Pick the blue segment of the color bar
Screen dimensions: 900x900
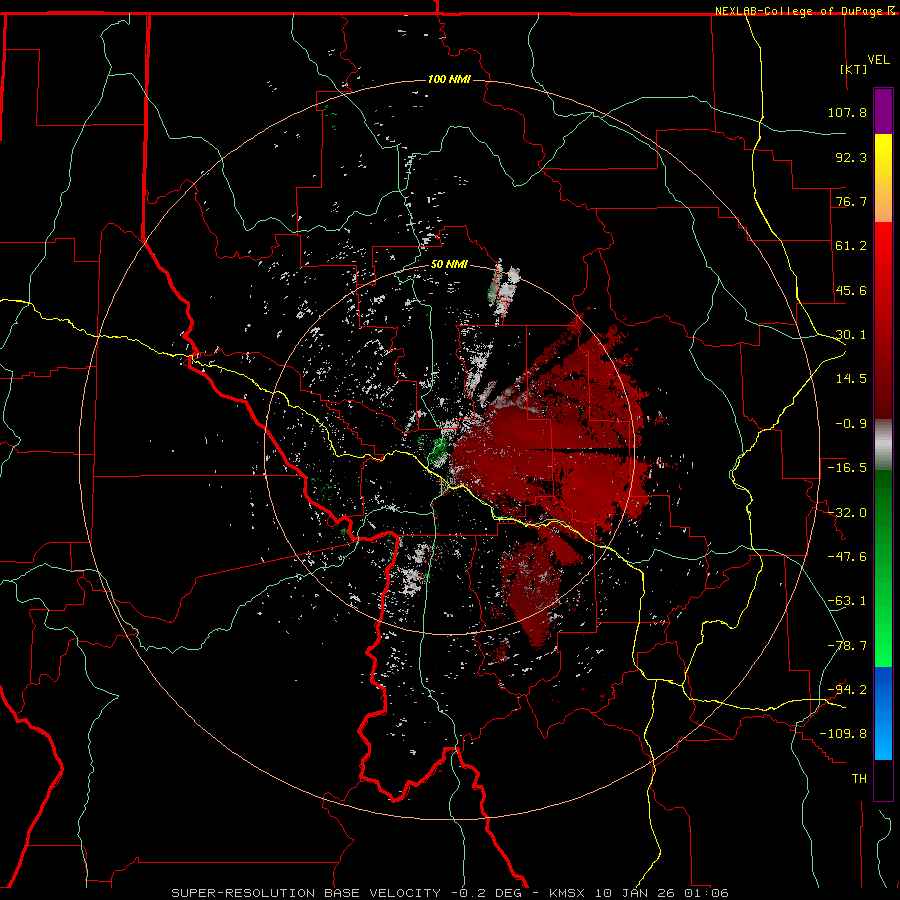[883, 713]
